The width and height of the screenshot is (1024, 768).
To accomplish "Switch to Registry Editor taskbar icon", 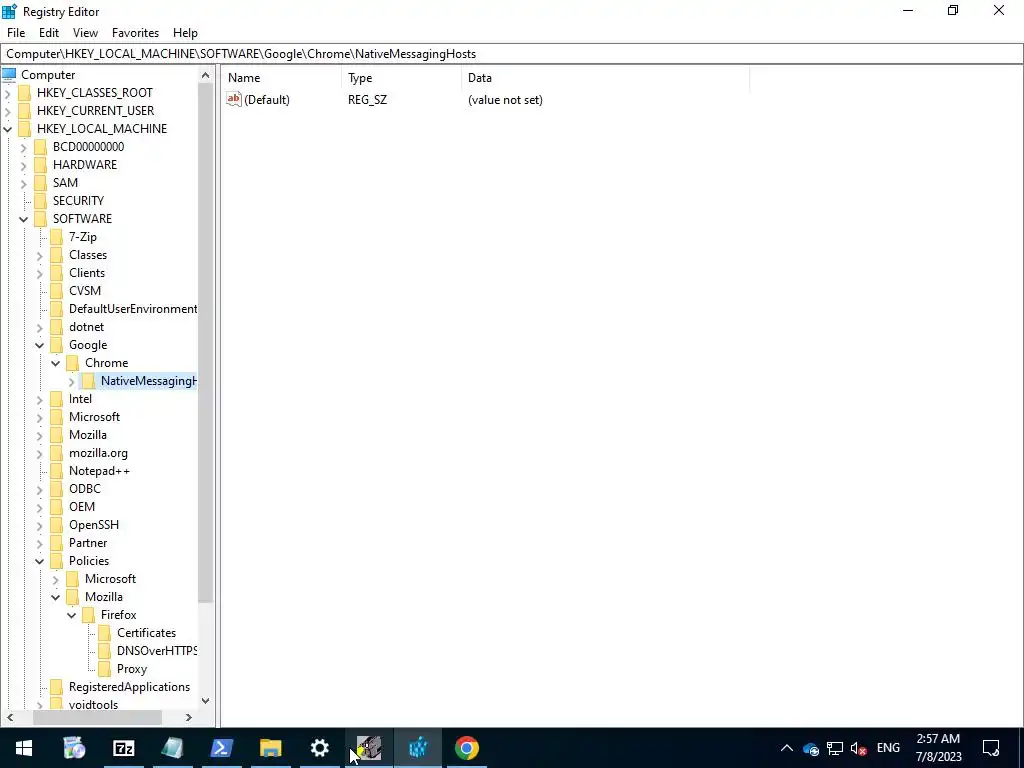I will point(417,748).
